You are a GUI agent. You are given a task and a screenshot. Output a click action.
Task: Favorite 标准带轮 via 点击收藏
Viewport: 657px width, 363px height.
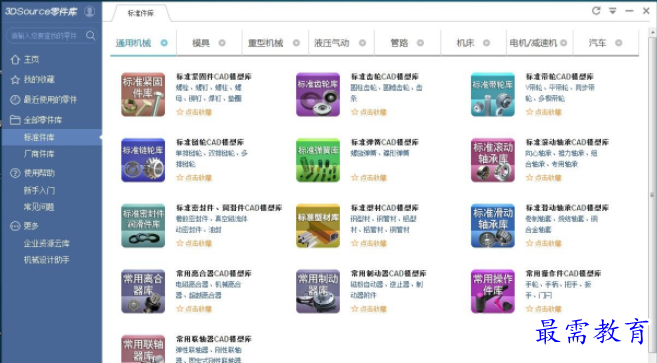click(543, 112)
